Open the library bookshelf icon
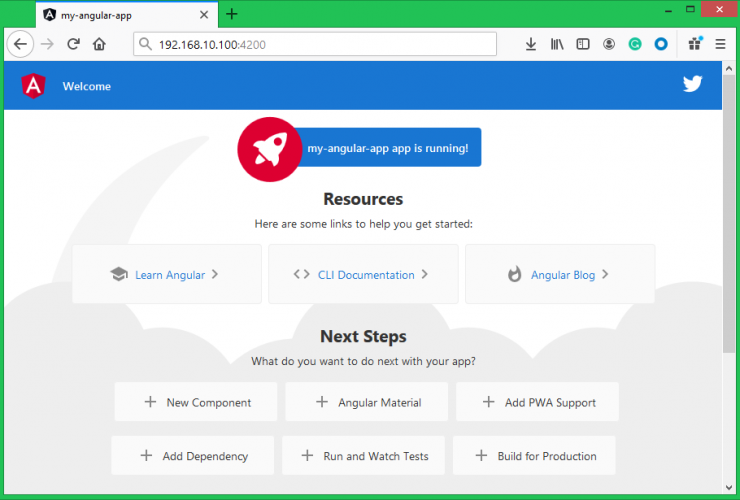This screenshot has height=500, width=740. 557,44
